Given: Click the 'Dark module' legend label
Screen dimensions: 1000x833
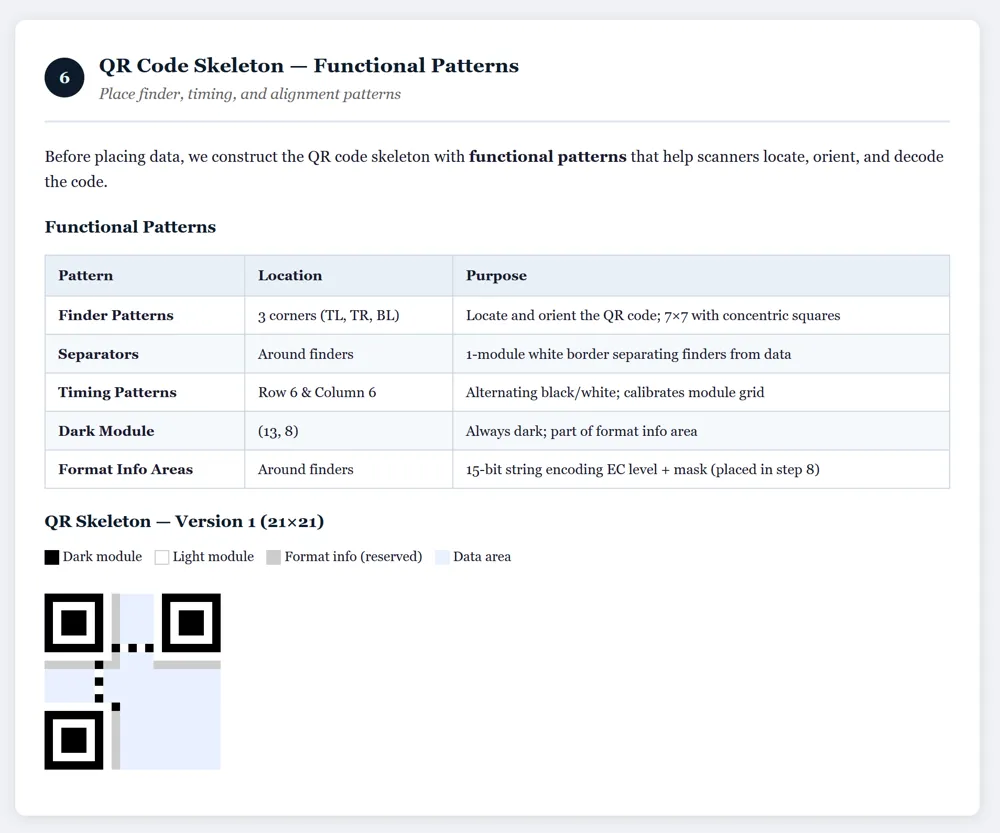Looking at the screenshot, I should tap(102, 557).
